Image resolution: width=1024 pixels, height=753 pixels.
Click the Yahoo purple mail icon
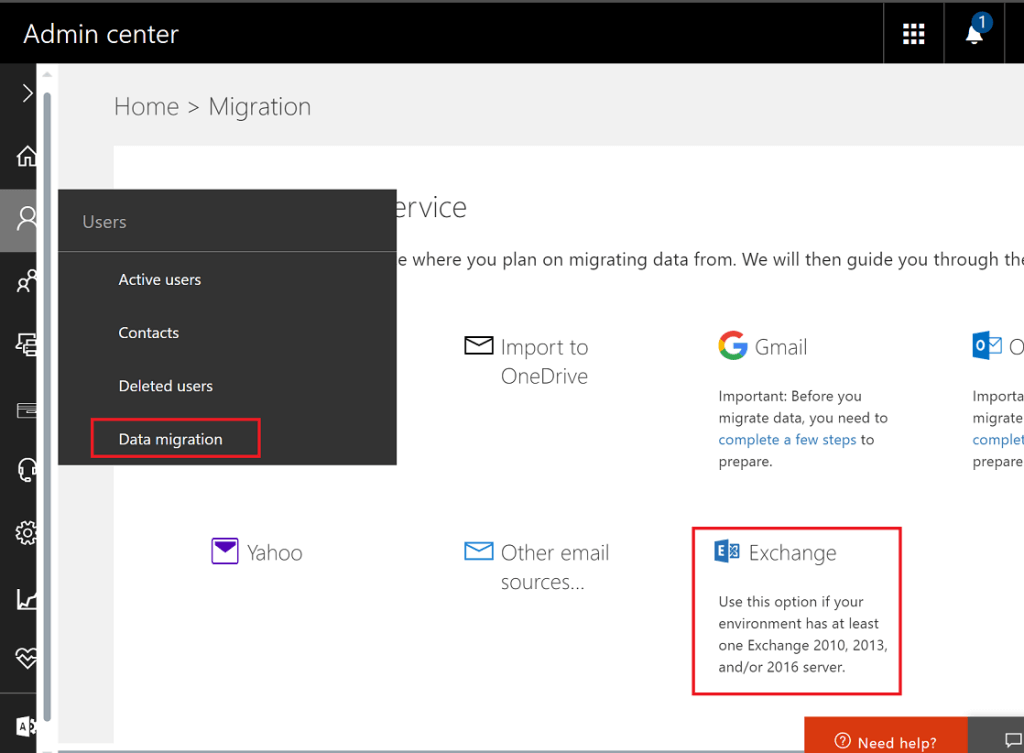pos(225,551)
